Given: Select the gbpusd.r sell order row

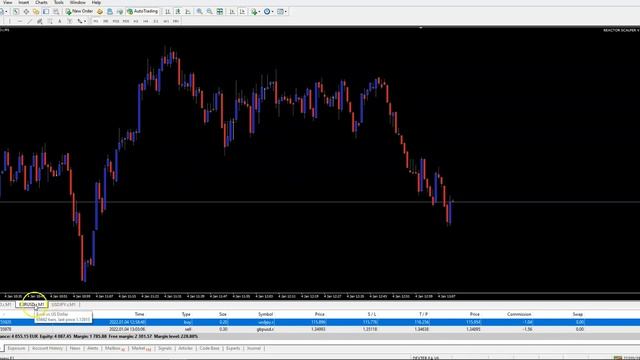Looking at the screenshot, I should [320, 329].
